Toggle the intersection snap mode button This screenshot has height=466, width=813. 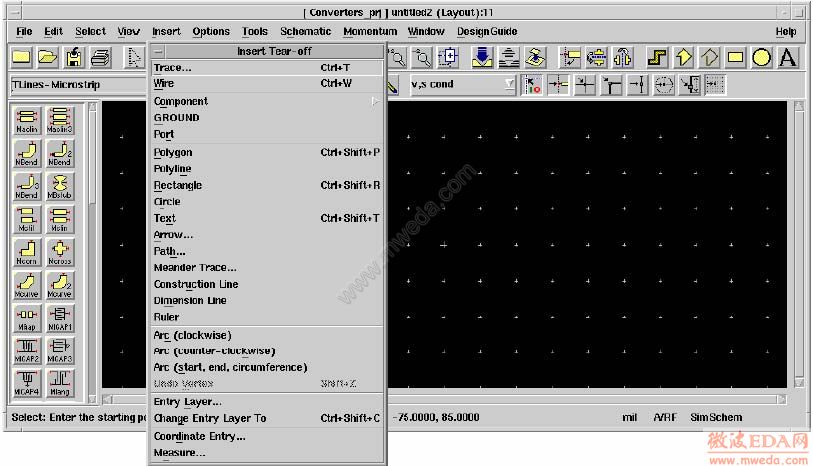tap(585, 85)
